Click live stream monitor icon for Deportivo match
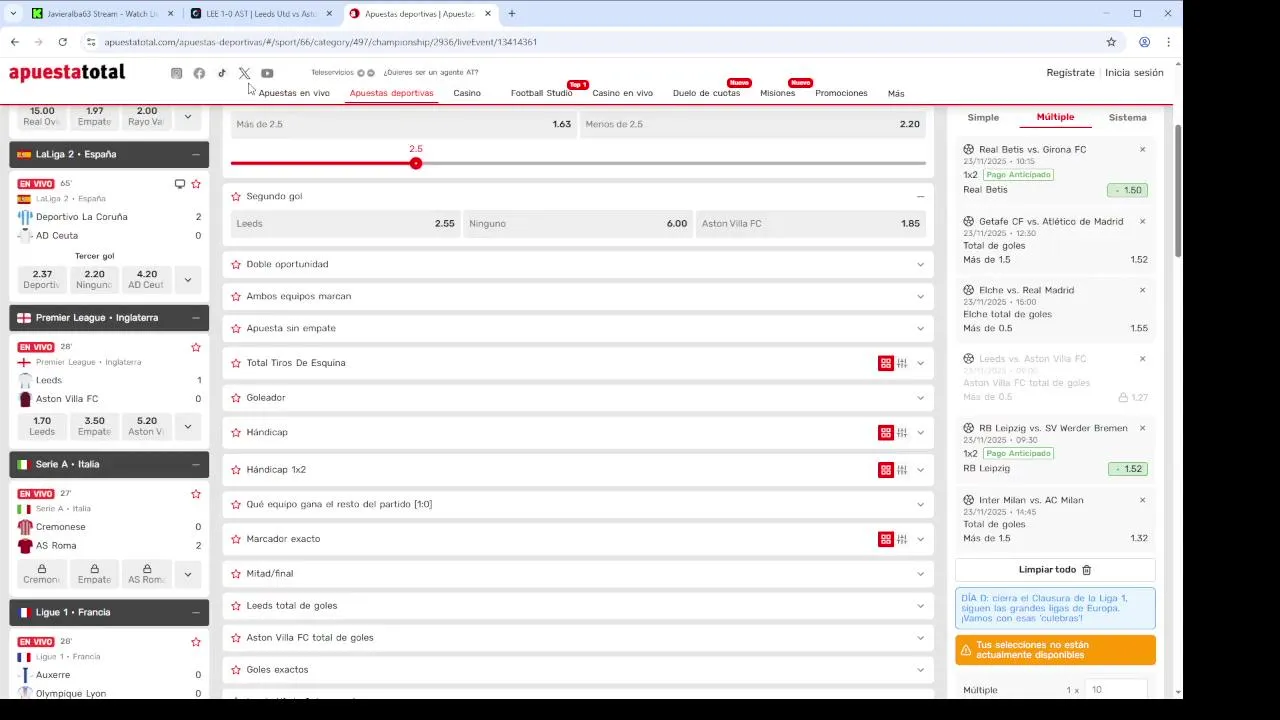 [180, 184]
